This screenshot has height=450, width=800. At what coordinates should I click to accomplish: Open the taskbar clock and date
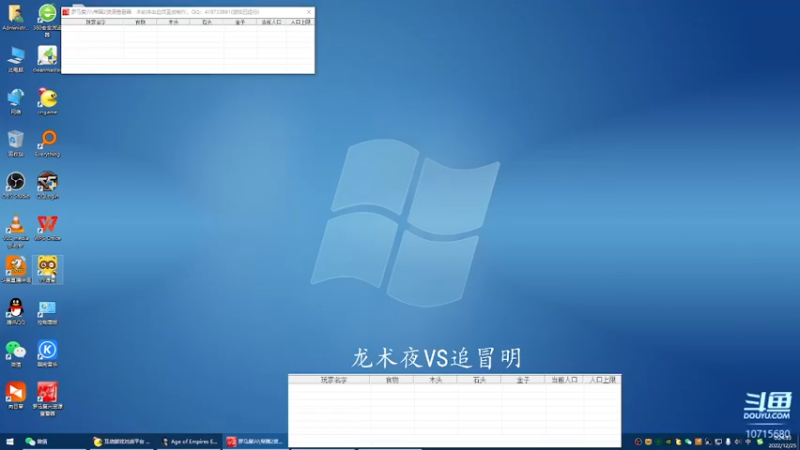(782, 442)
